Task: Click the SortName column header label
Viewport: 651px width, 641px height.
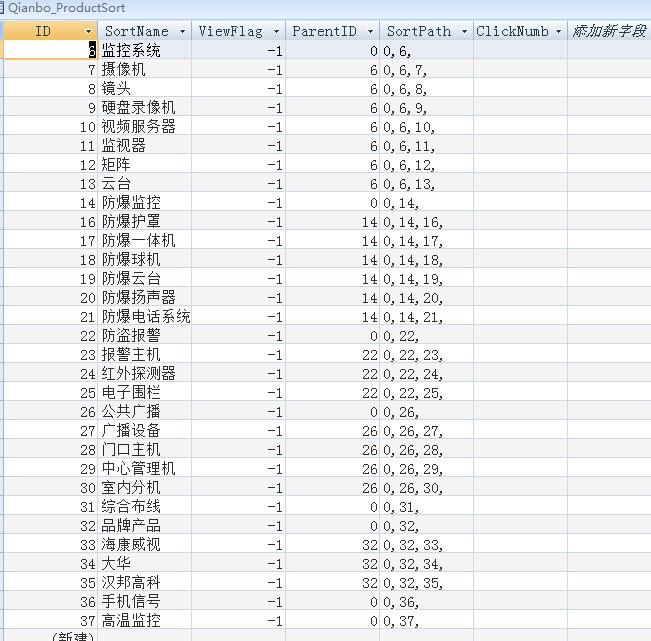Action: pos(137,31)
